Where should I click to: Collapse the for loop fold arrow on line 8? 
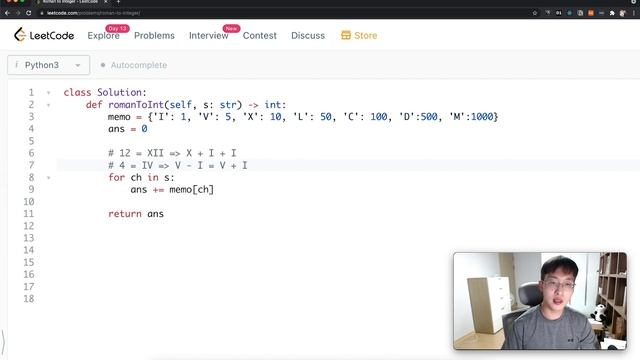tap(49, 178)
